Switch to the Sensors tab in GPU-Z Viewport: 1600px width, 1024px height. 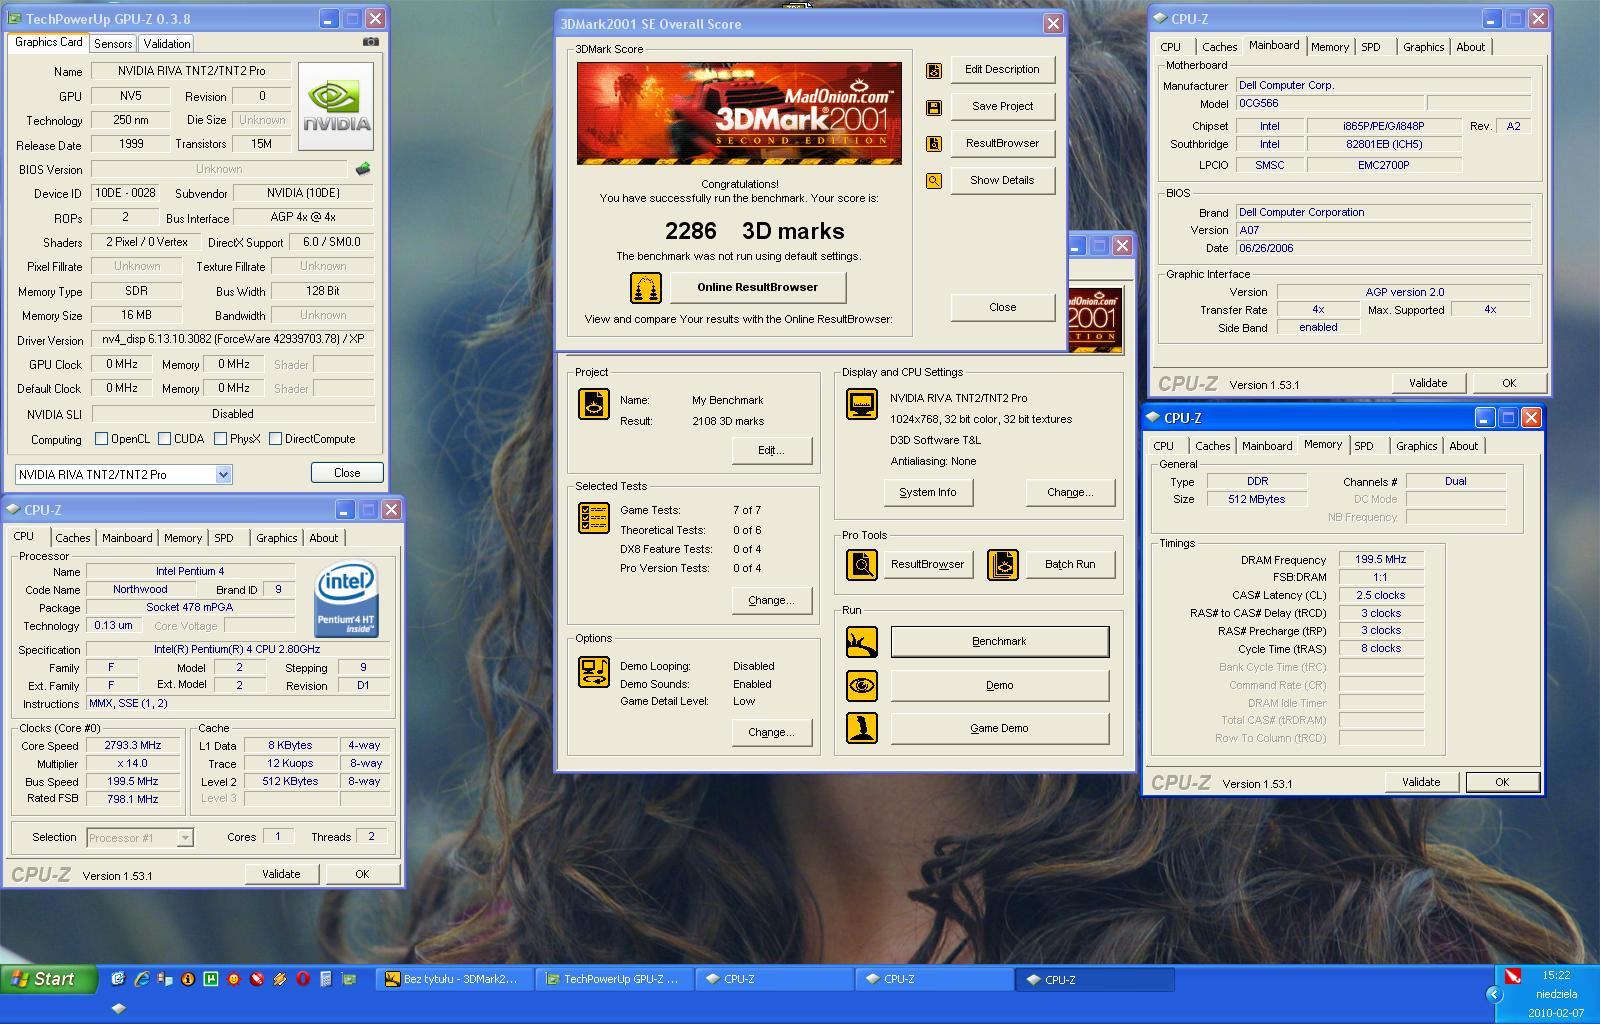(113, 44)
